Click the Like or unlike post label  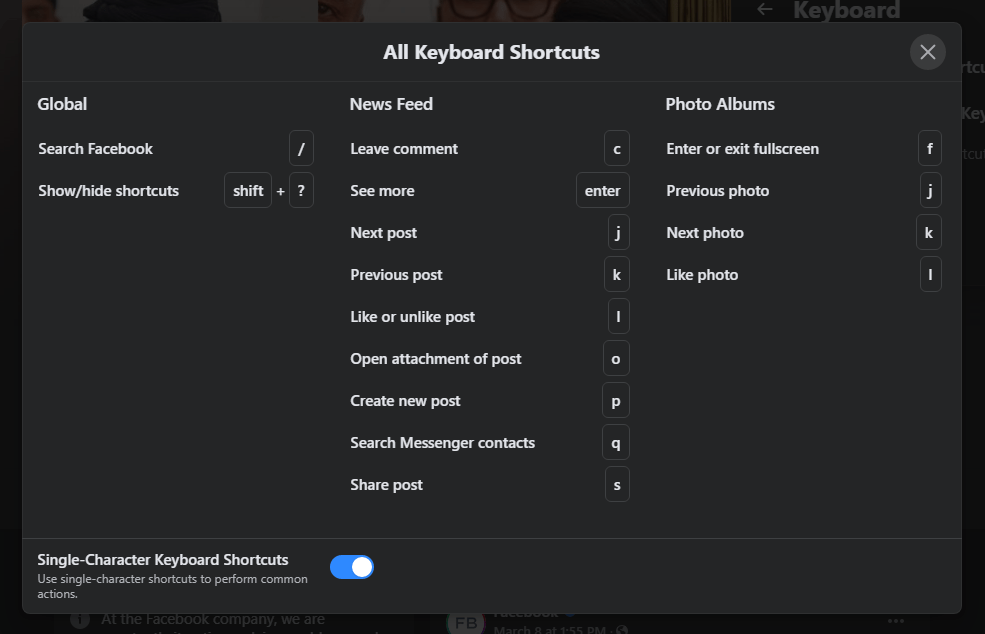(x=413, y=317)
